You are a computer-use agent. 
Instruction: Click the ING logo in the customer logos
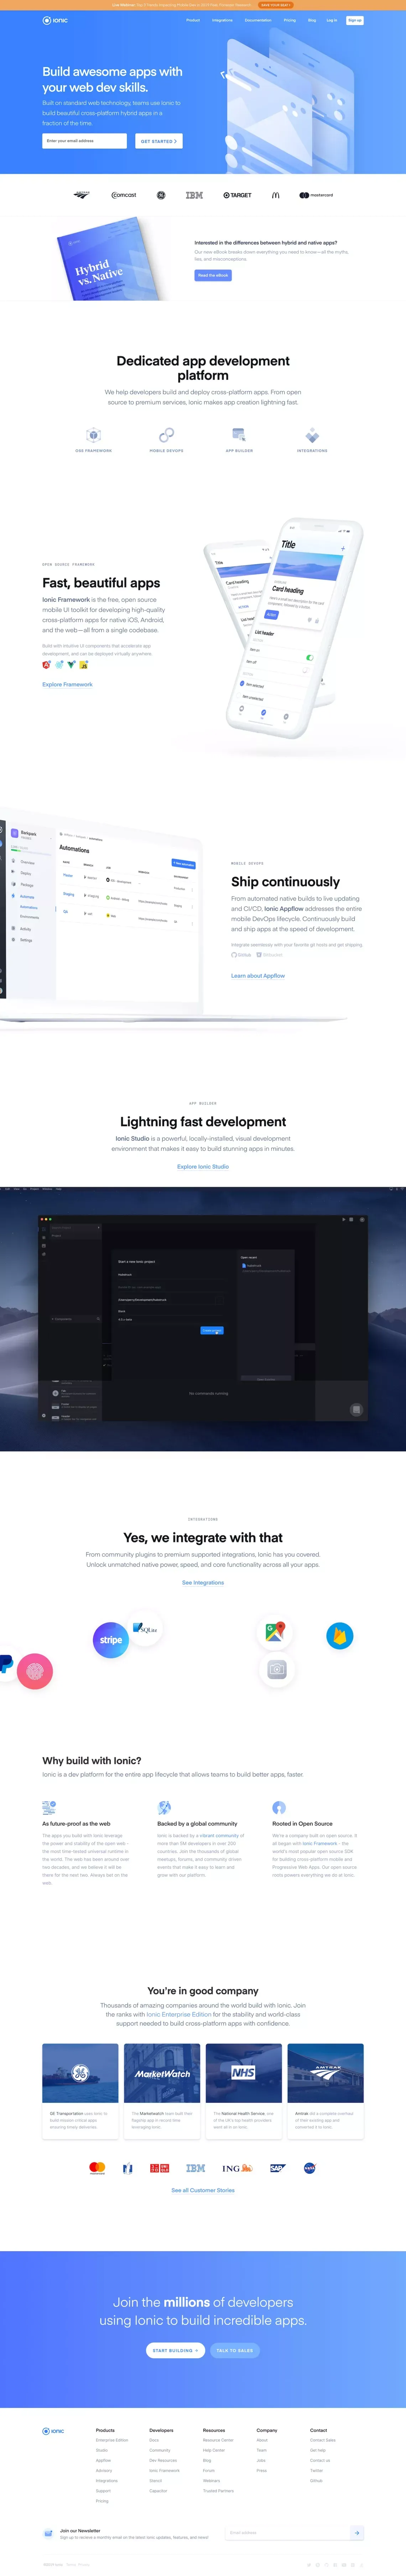click(237, 2168)
